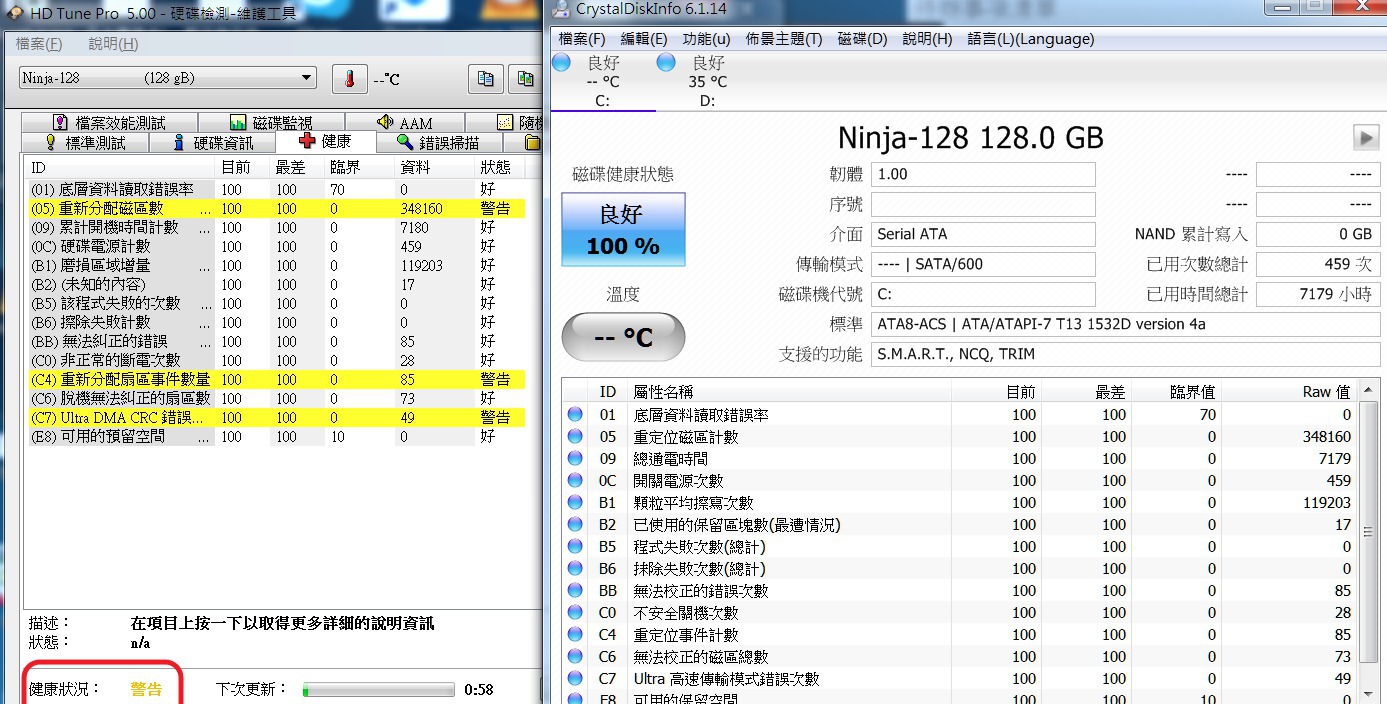Click the blue status orb for attribute C7

[x=575, y=678]
